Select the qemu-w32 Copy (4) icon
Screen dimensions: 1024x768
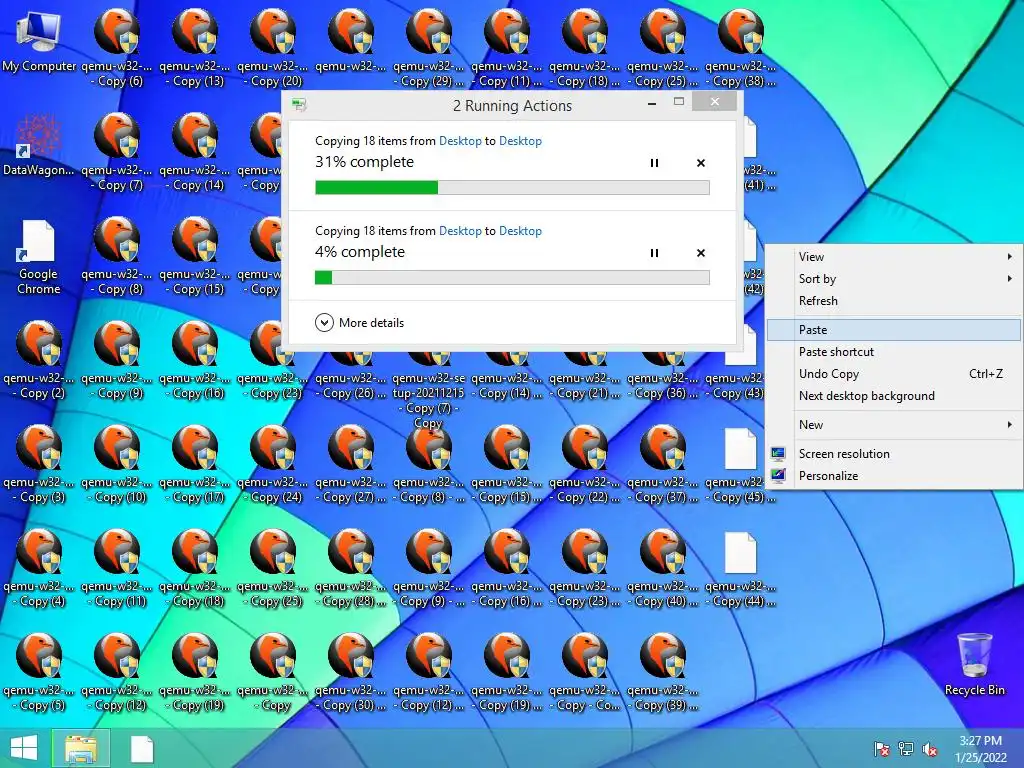point(39,569)
